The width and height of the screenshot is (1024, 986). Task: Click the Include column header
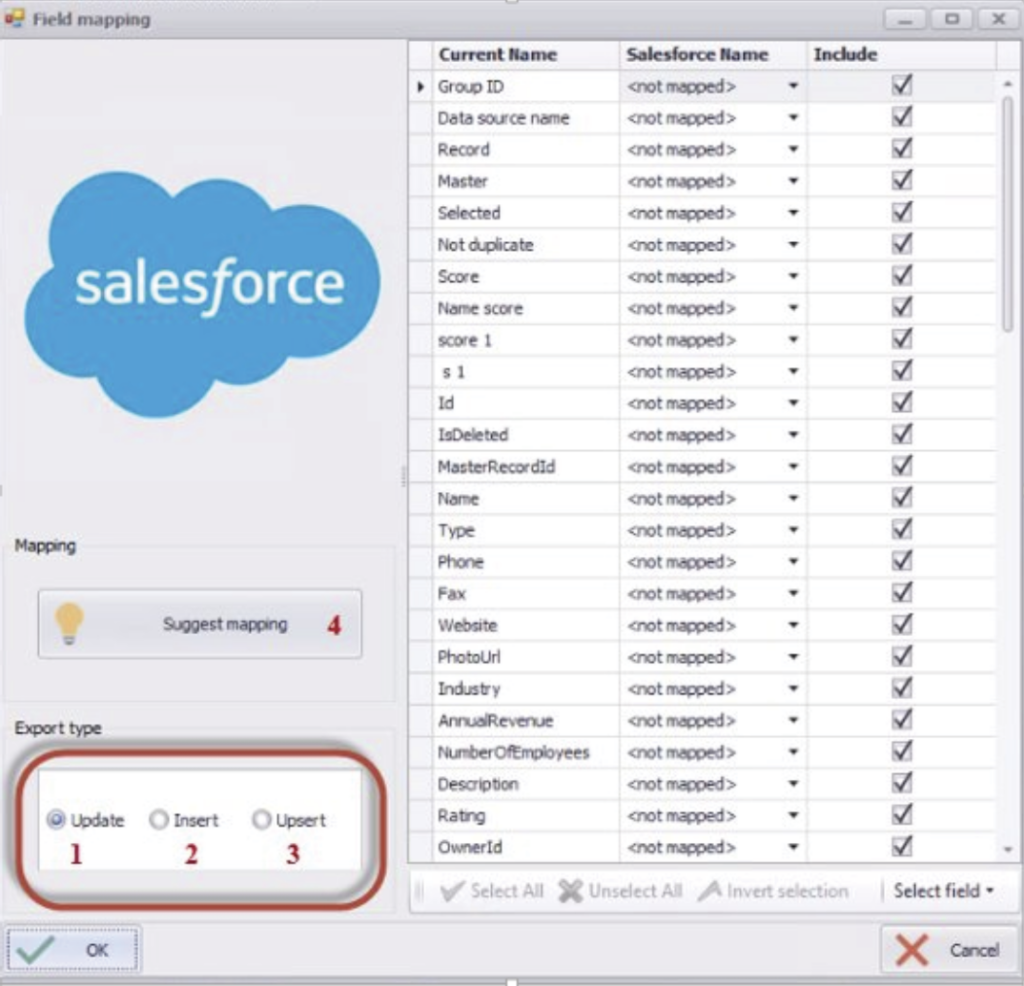tap(901, 54)
